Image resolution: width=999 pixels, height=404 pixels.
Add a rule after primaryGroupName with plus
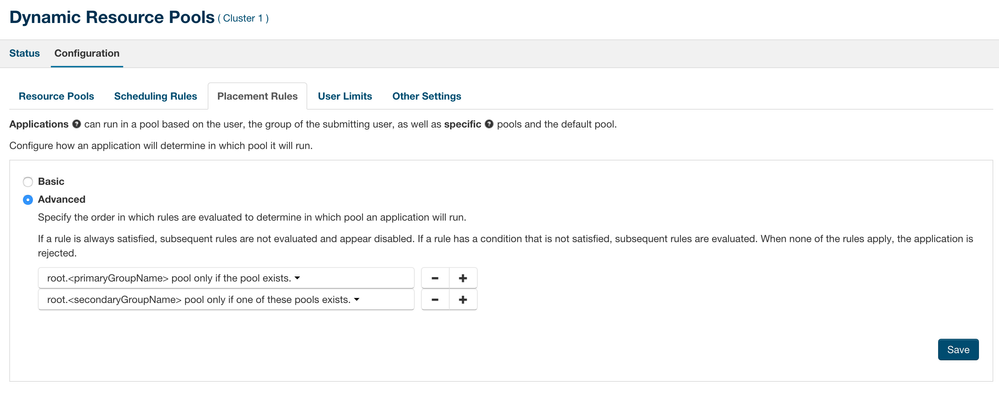coord(463,278)
